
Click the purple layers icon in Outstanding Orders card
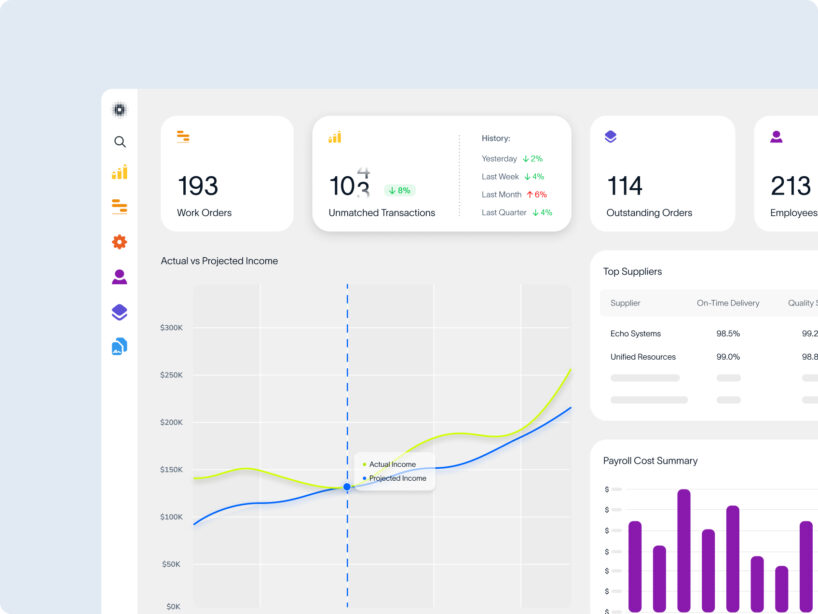611,137
